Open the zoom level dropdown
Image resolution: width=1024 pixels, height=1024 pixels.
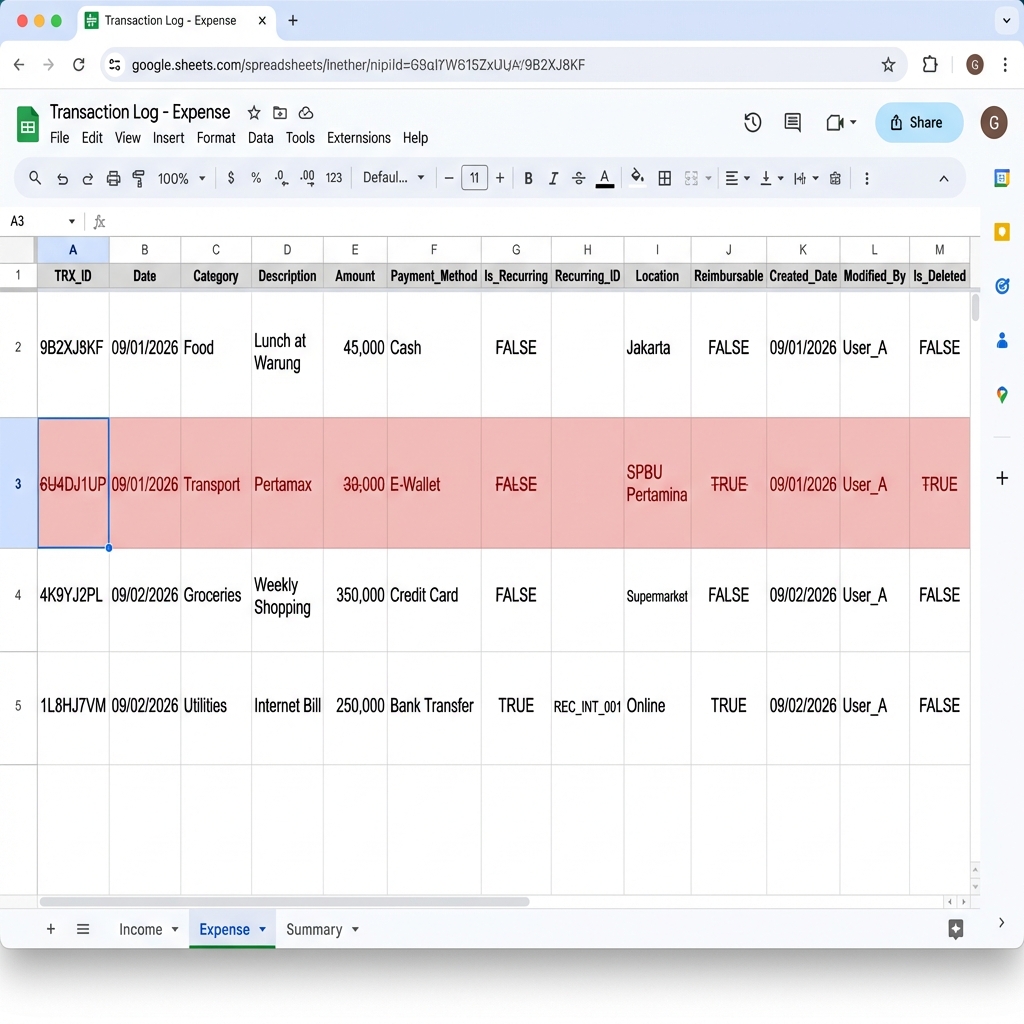(x=180, y=178)
